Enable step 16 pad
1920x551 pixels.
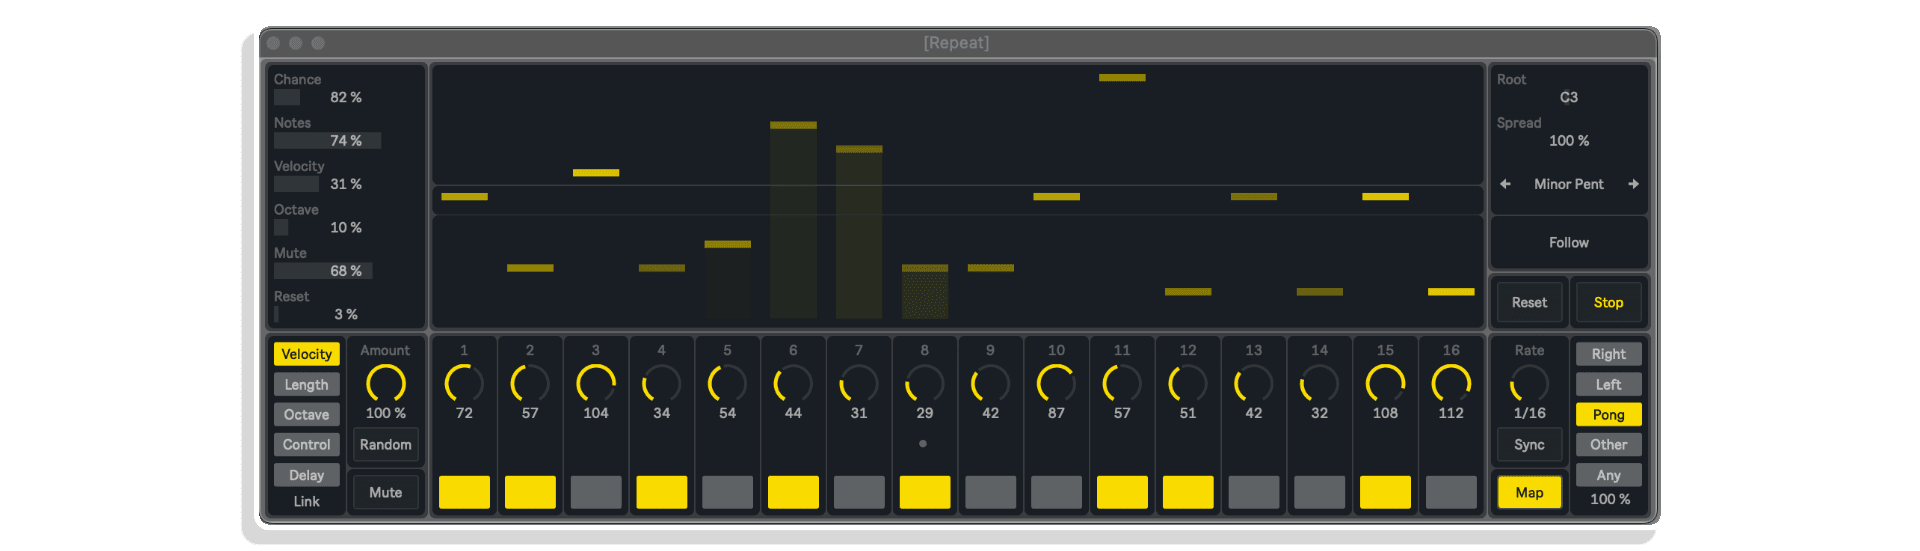point(1451,492)
